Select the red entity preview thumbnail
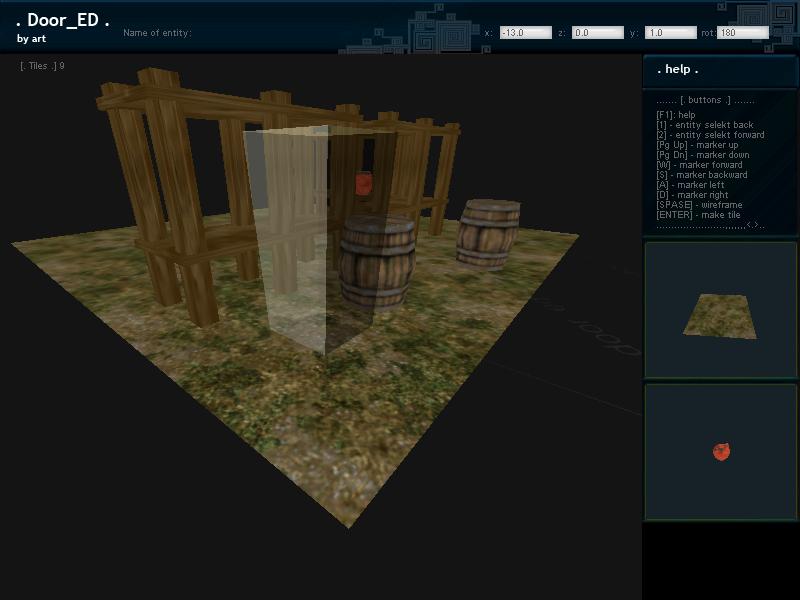The width and height of the screenshot is (800, 600). 720,452
